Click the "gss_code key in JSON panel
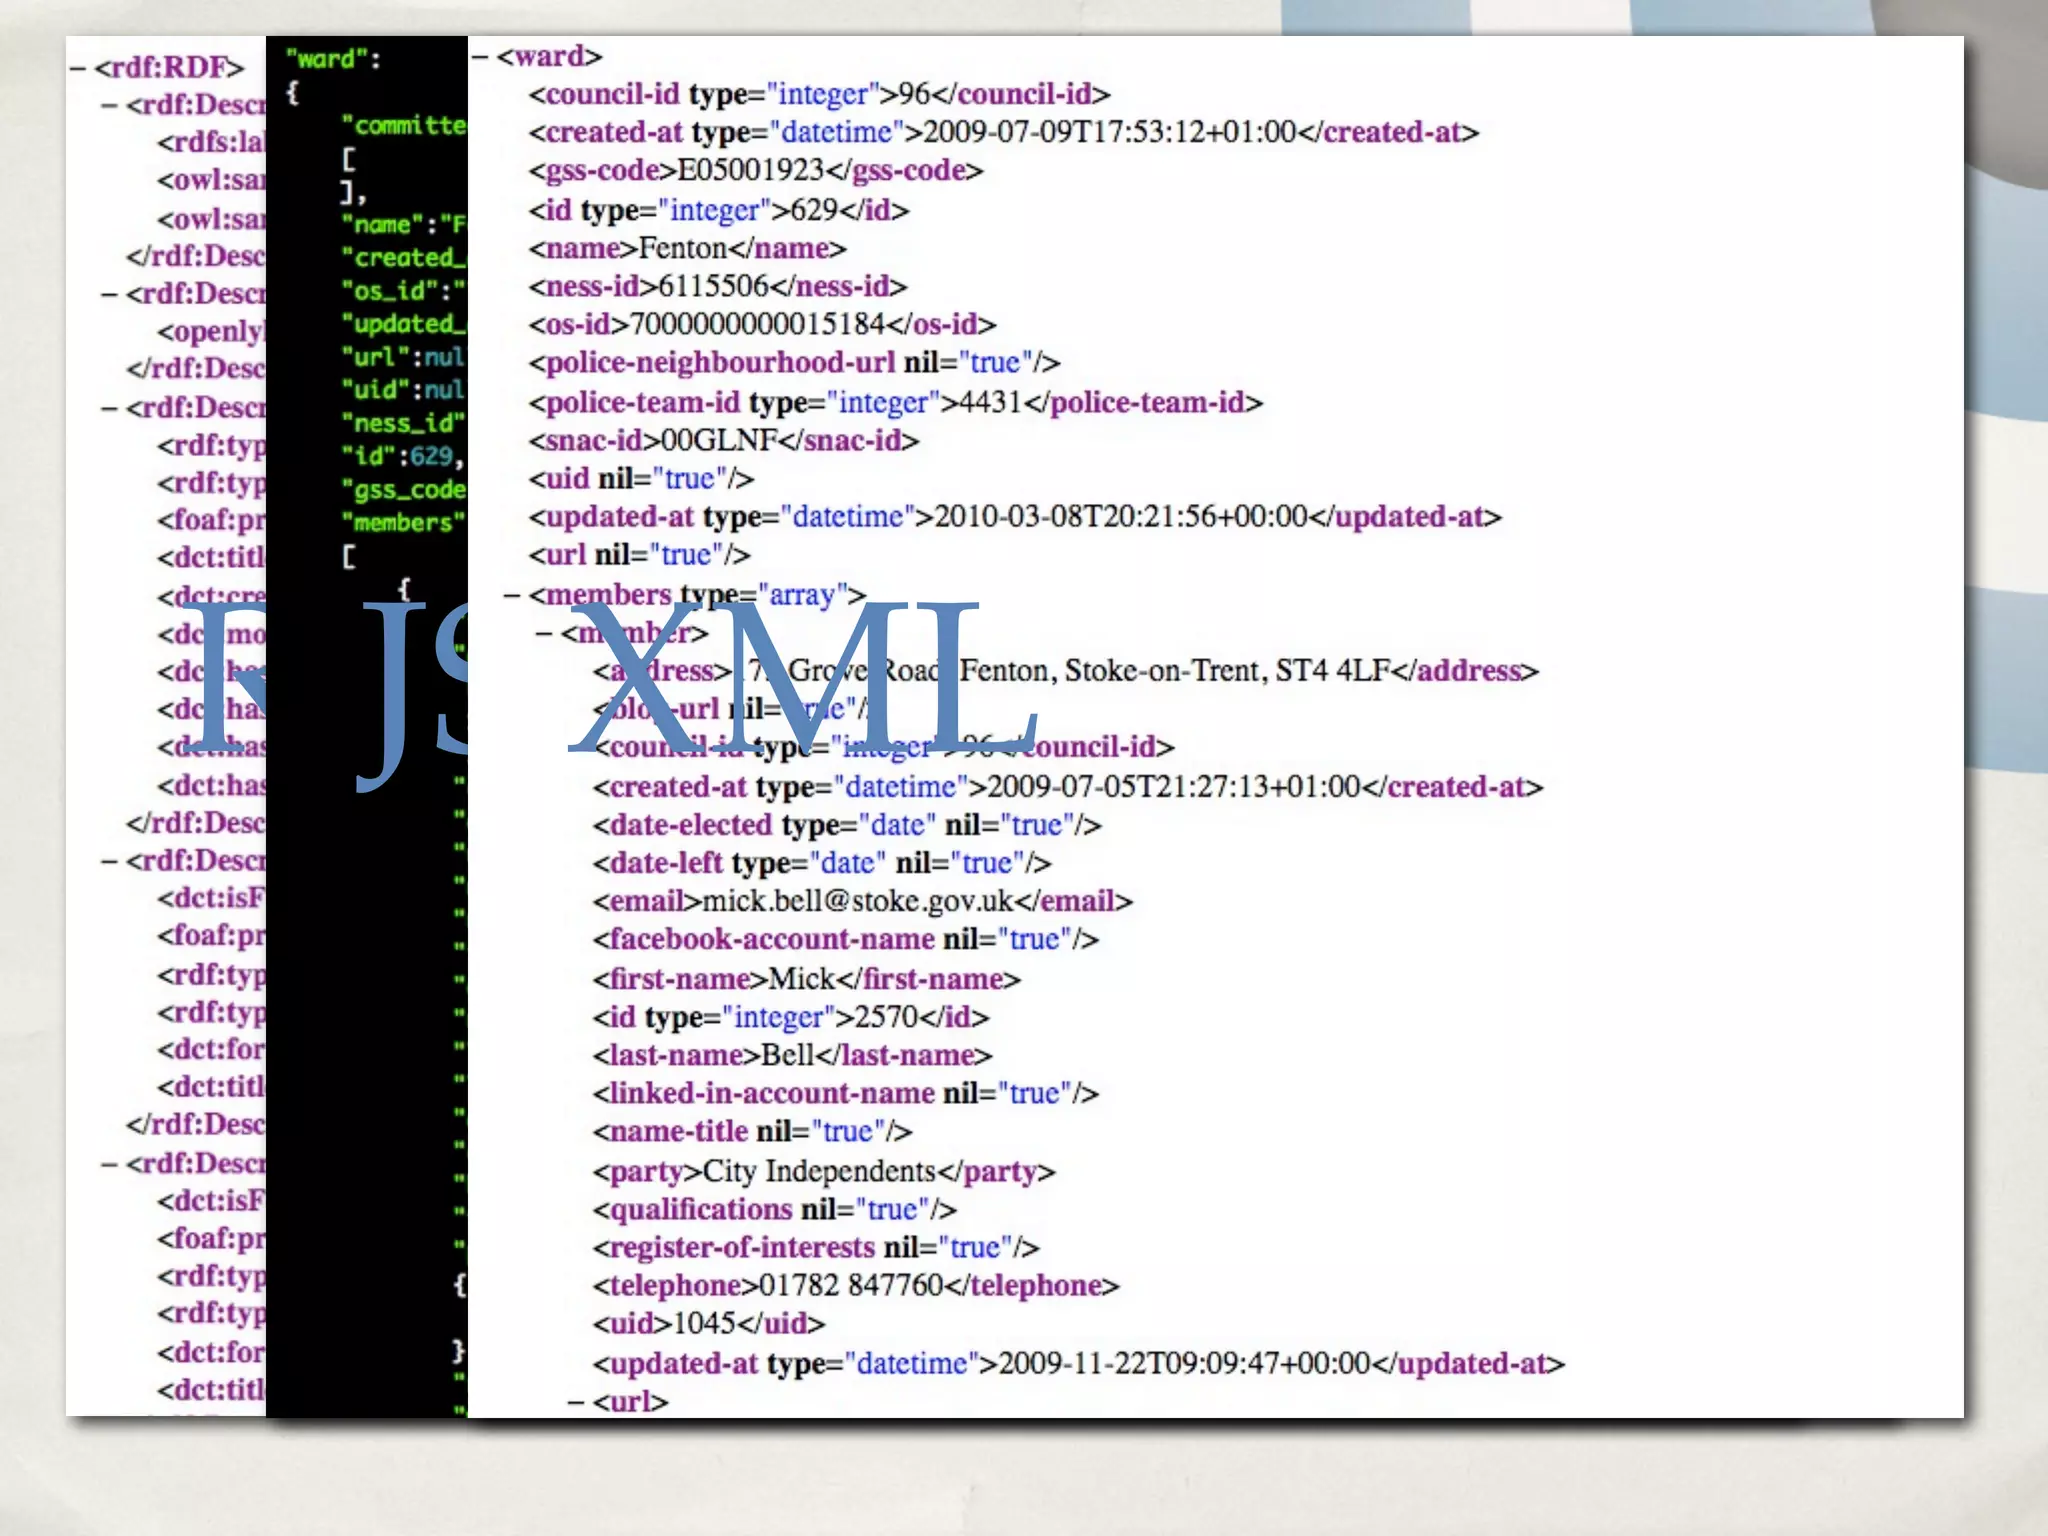 (404, 490)
